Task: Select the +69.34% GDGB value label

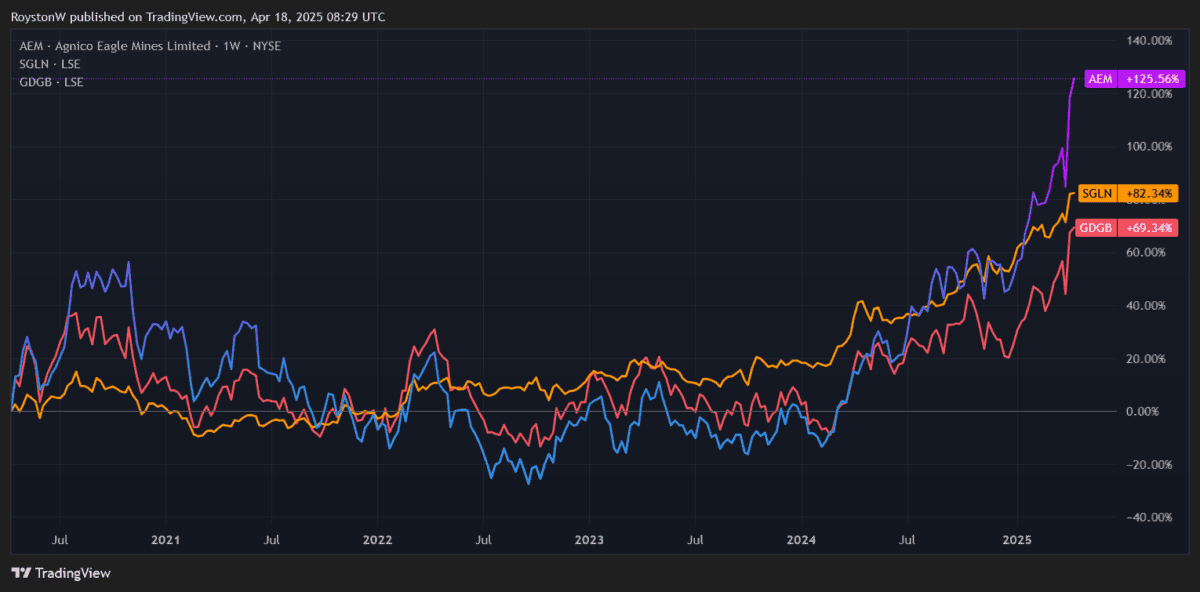Action: click(1150, 229)
